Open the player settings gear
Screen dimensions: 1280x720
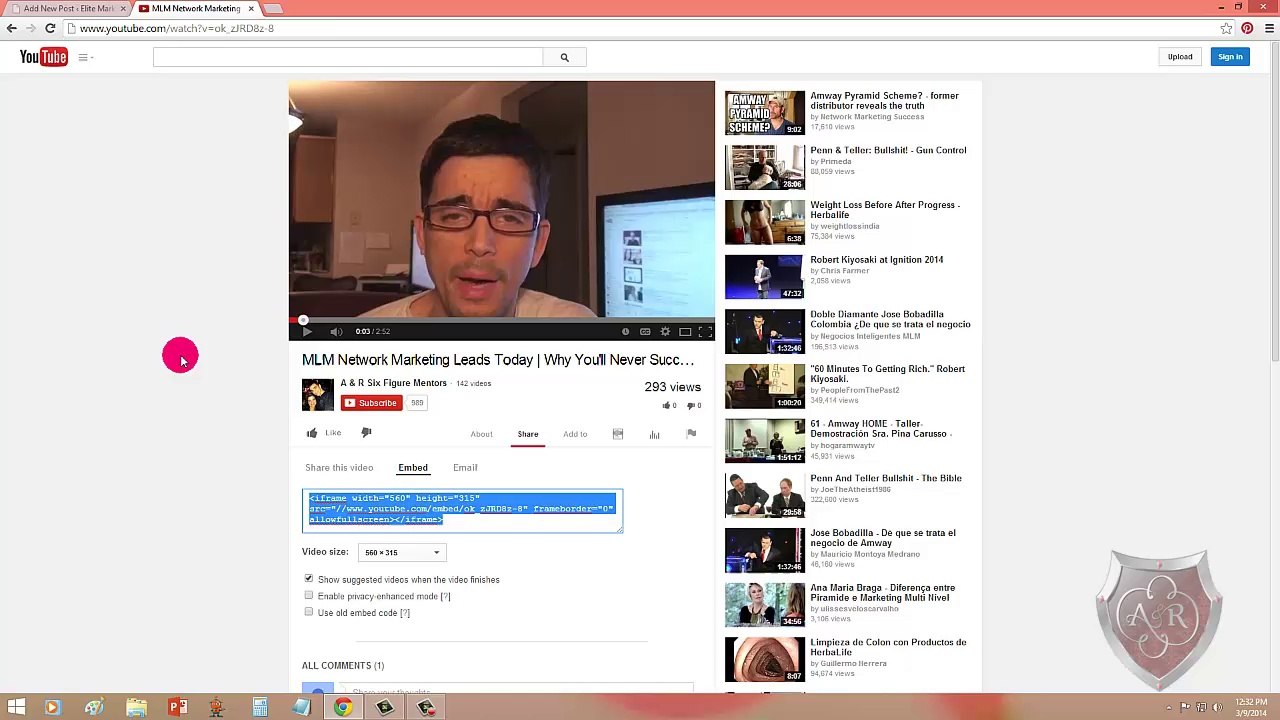click(665, 332)
